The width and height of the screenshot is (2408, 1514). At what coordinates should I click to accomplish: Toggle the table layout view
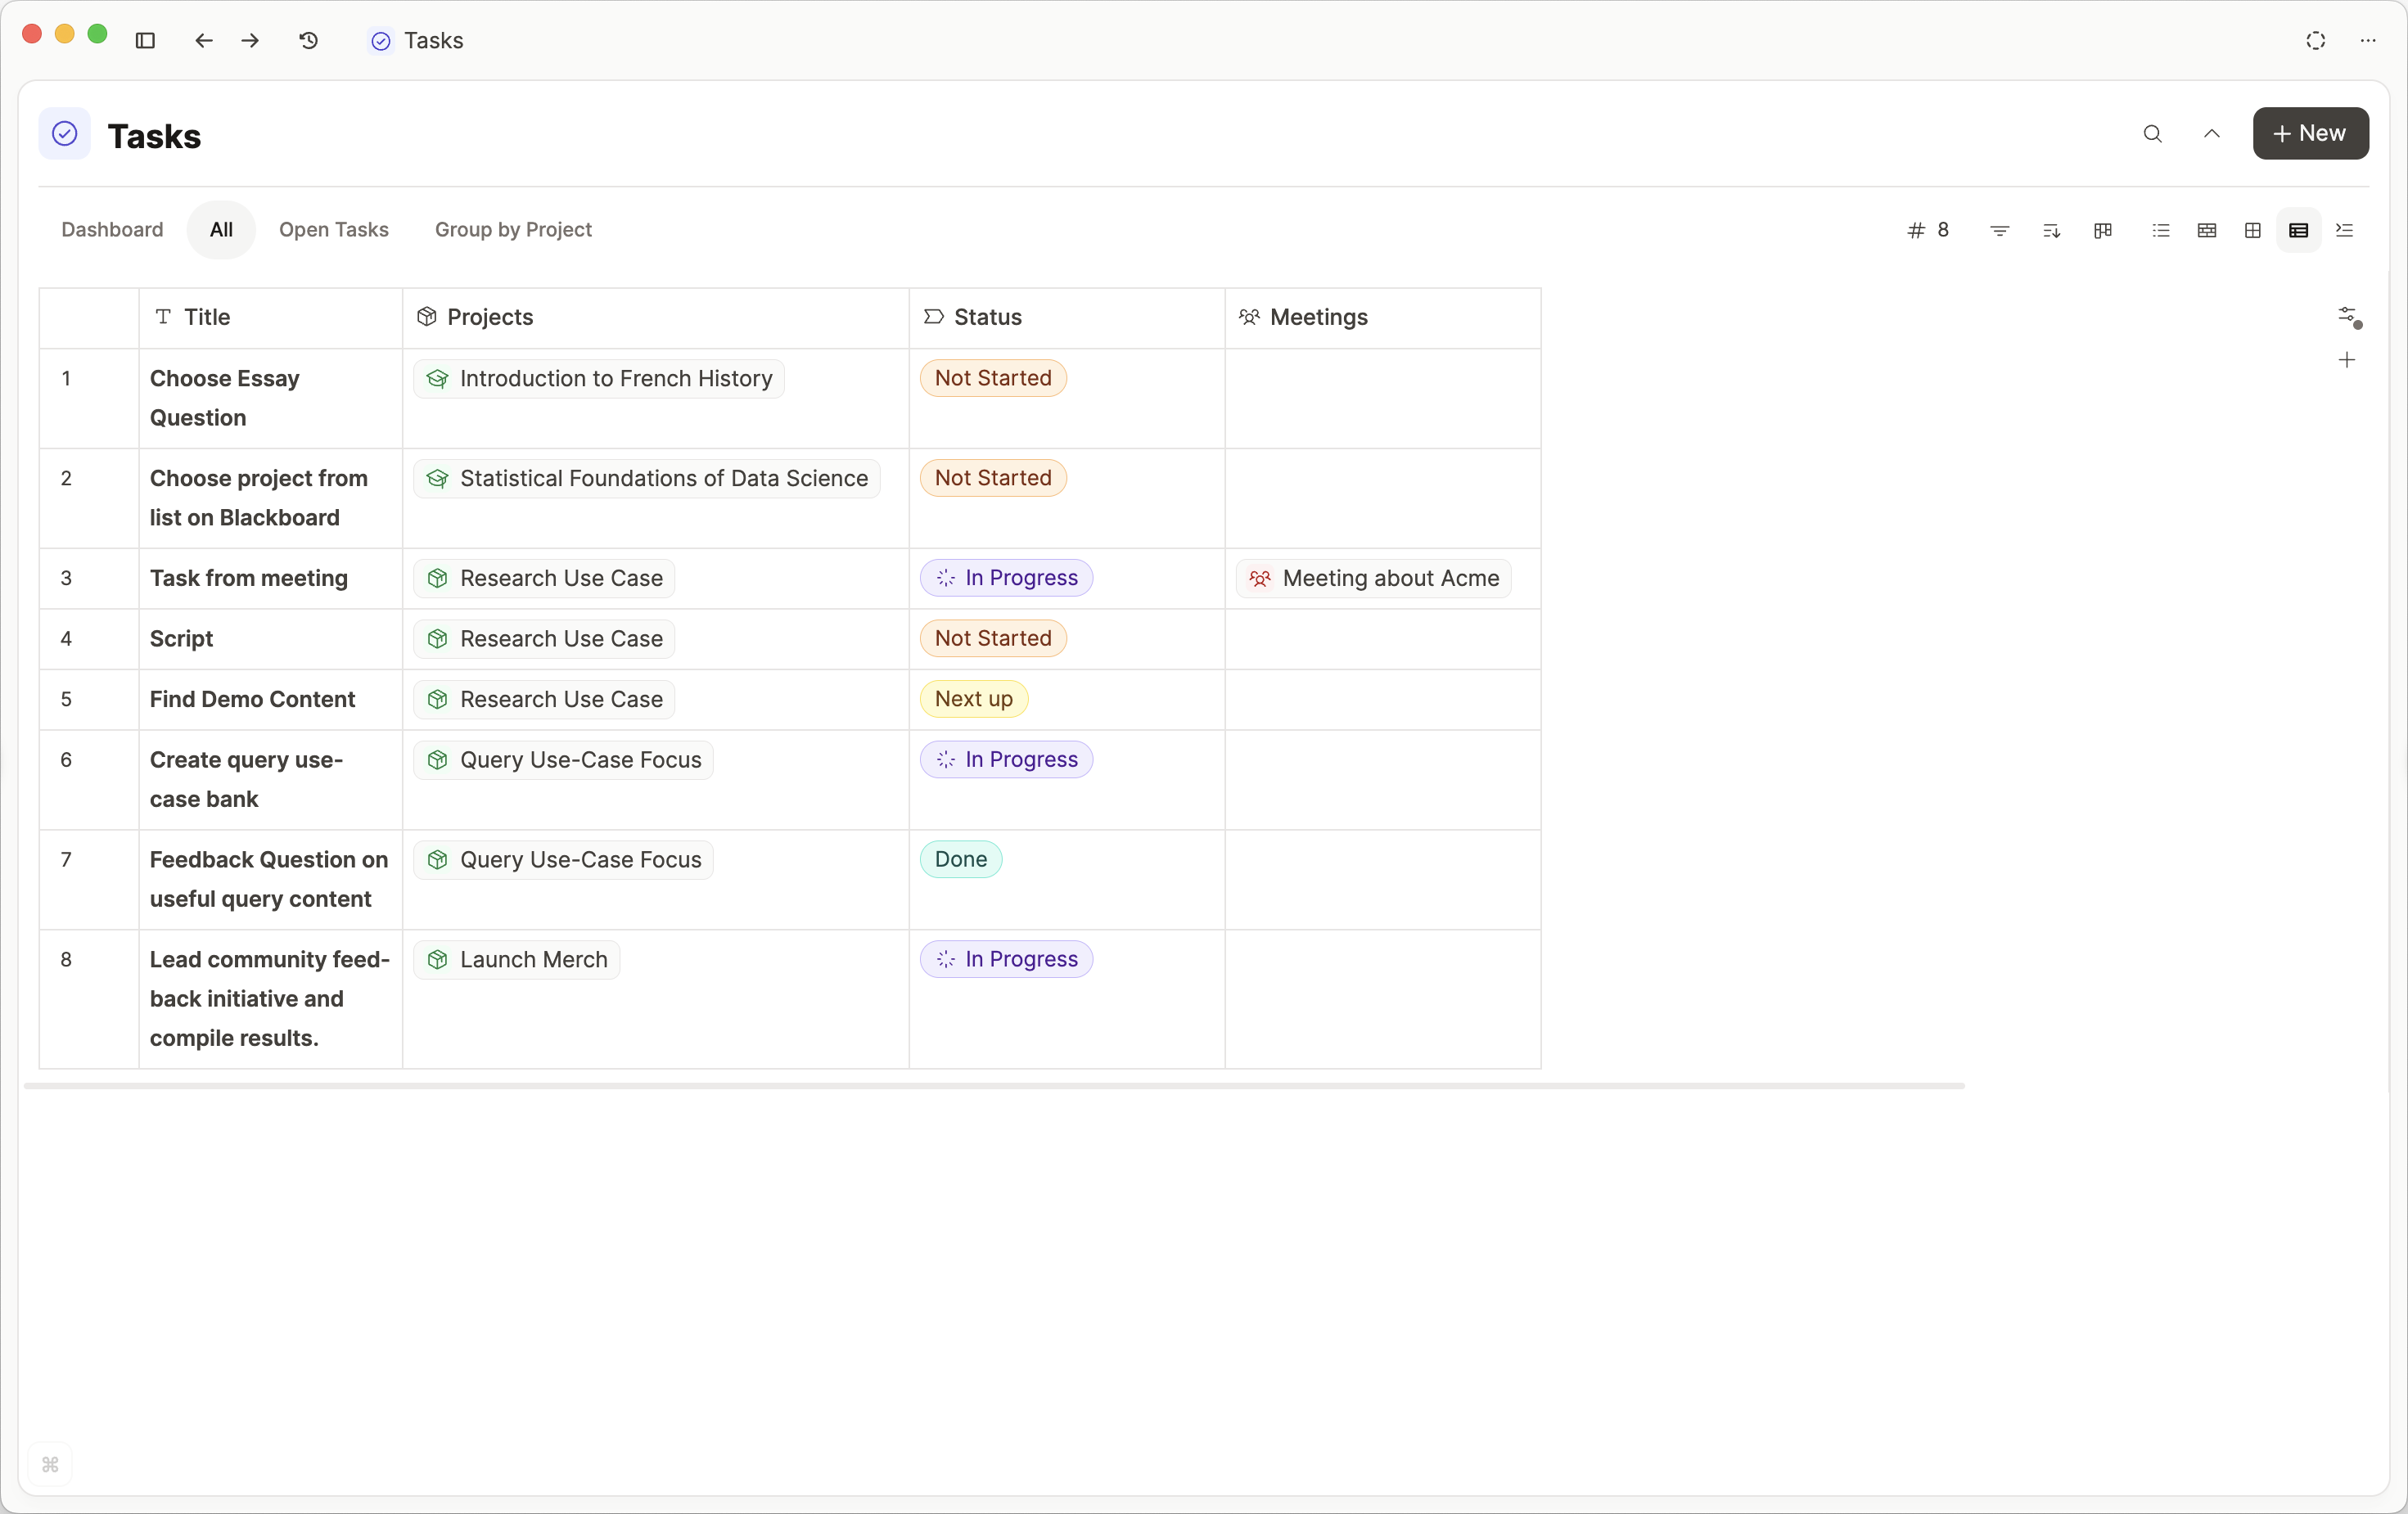(x=2298, y=231)
